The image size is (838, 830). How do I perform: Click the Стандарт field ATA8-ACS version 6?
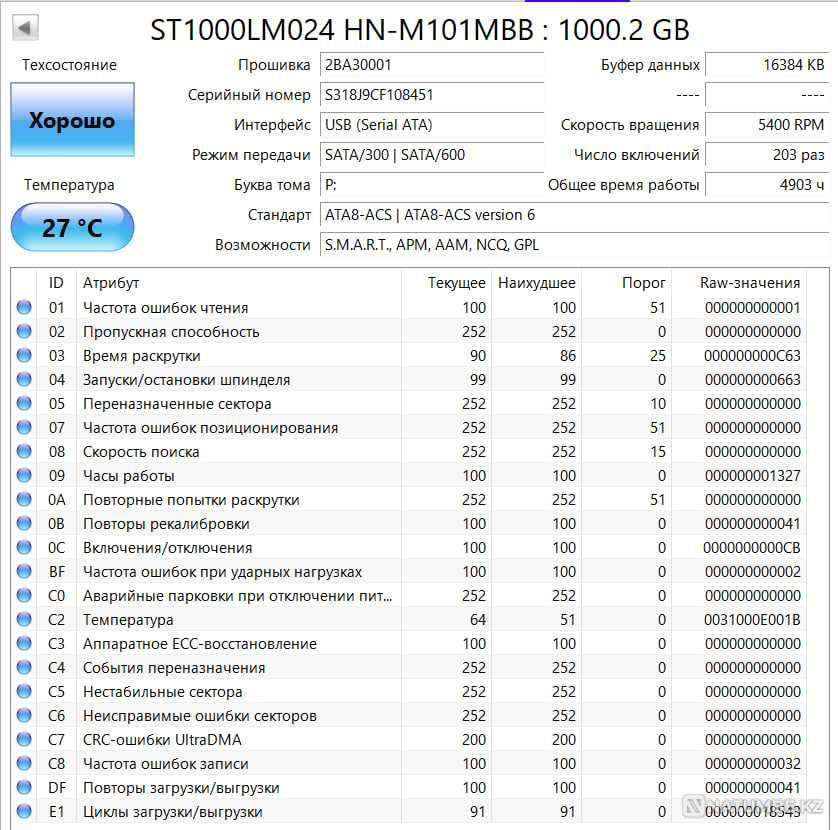pyautogui.click(x=575, y=214)
